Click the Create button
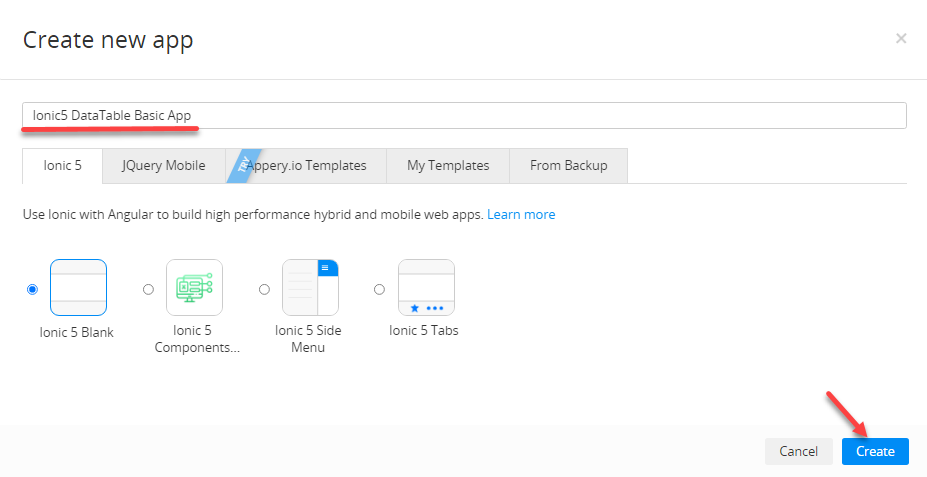 (875, 451)
